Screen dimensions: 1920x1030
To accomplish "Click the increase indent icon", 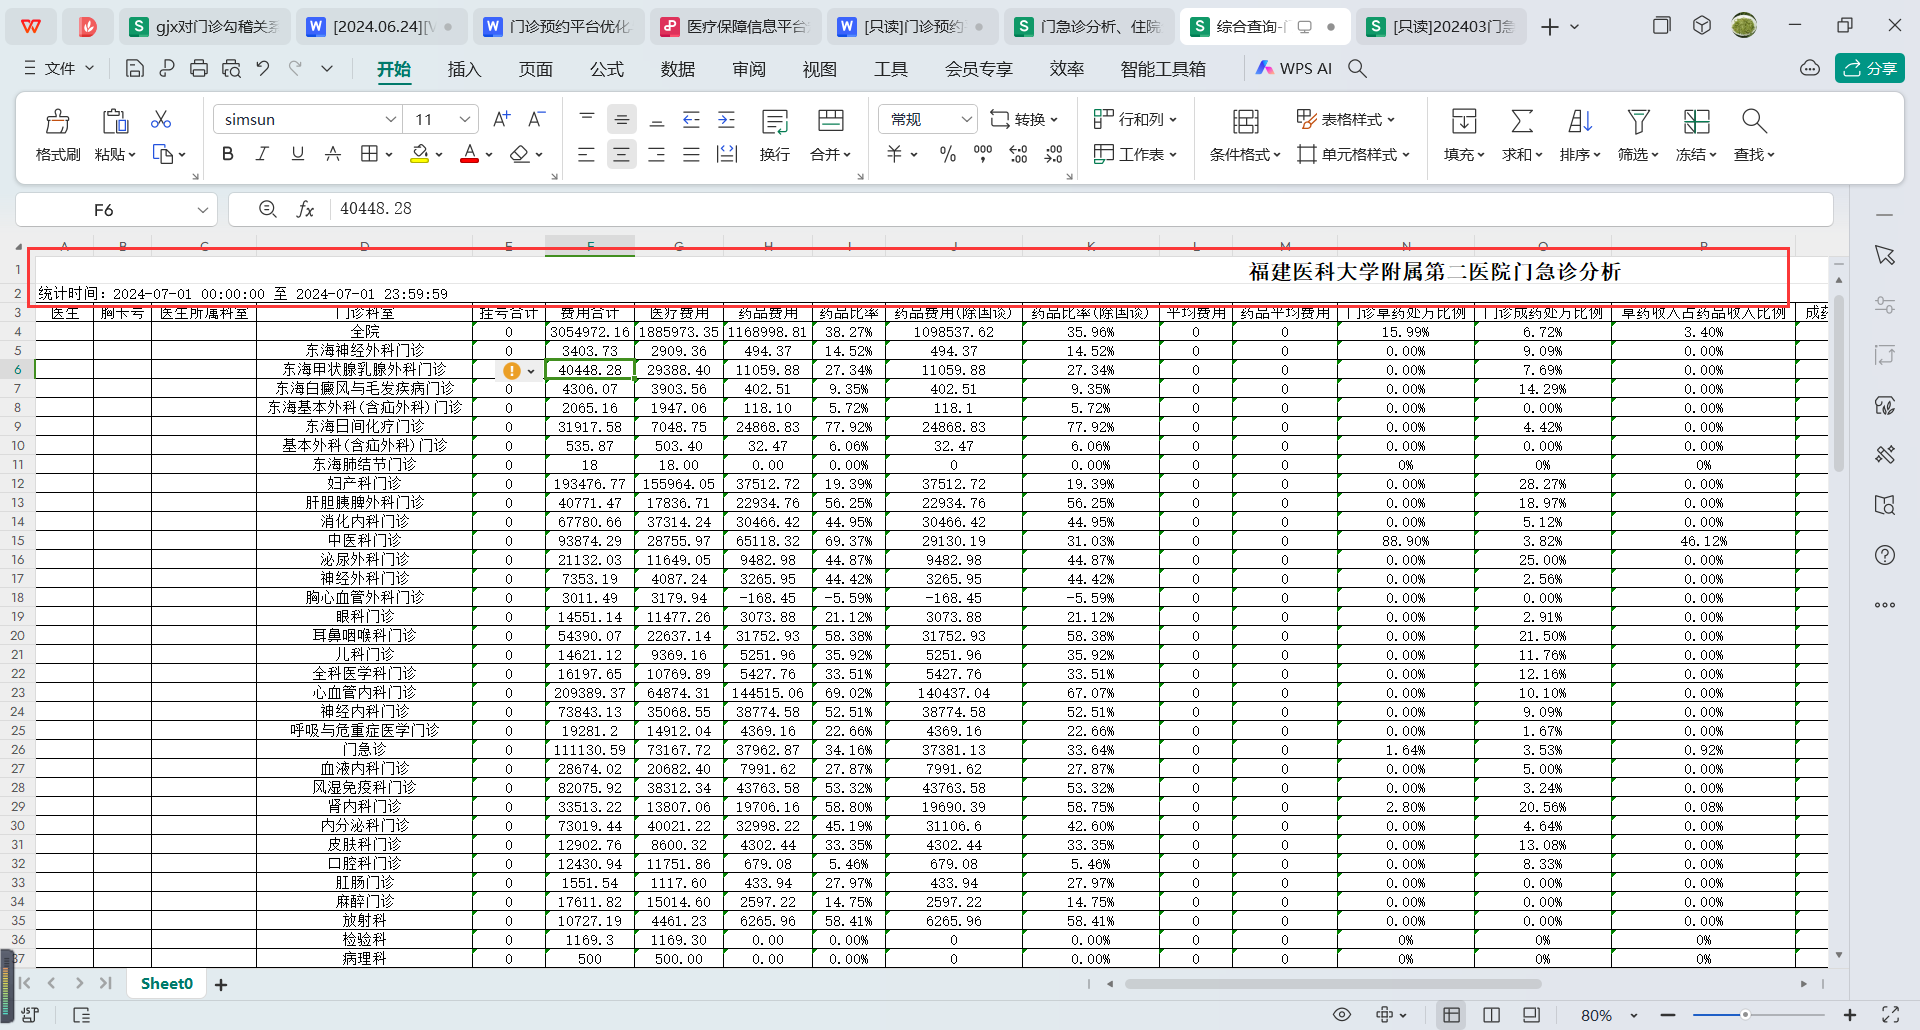I will [x=727, y=120].
